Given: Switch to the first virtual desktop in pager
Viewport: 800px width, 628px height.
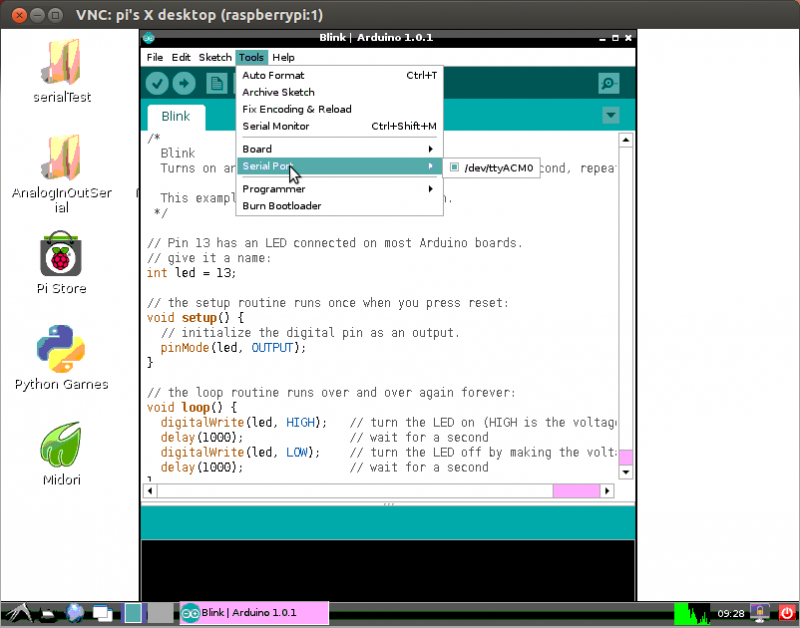Looking at the screenshot, I should pos(134,613).
